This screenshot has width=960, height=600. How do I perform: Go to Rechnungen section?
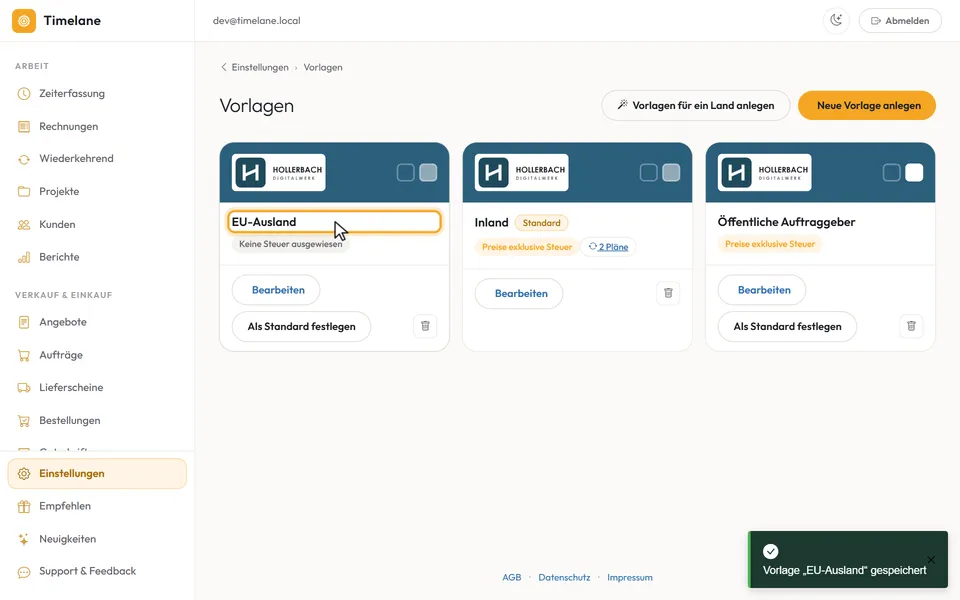[97, 127]
